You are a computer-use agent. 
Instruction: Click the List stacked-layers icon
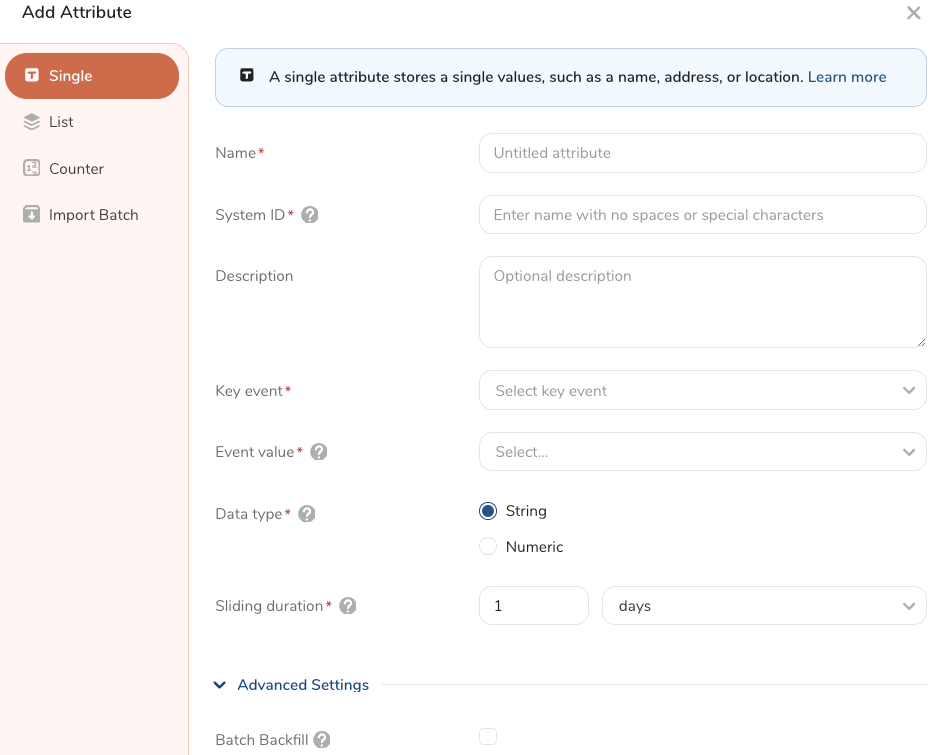tap(32, 122)
